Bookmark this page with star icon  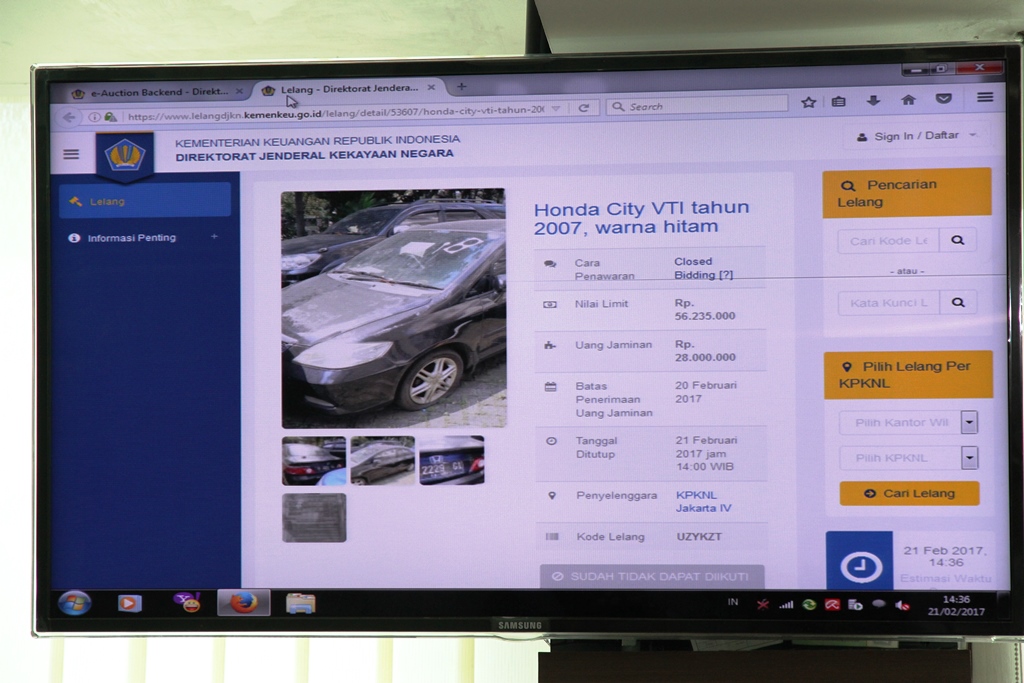pyautogui.click(x=809, y=102)
